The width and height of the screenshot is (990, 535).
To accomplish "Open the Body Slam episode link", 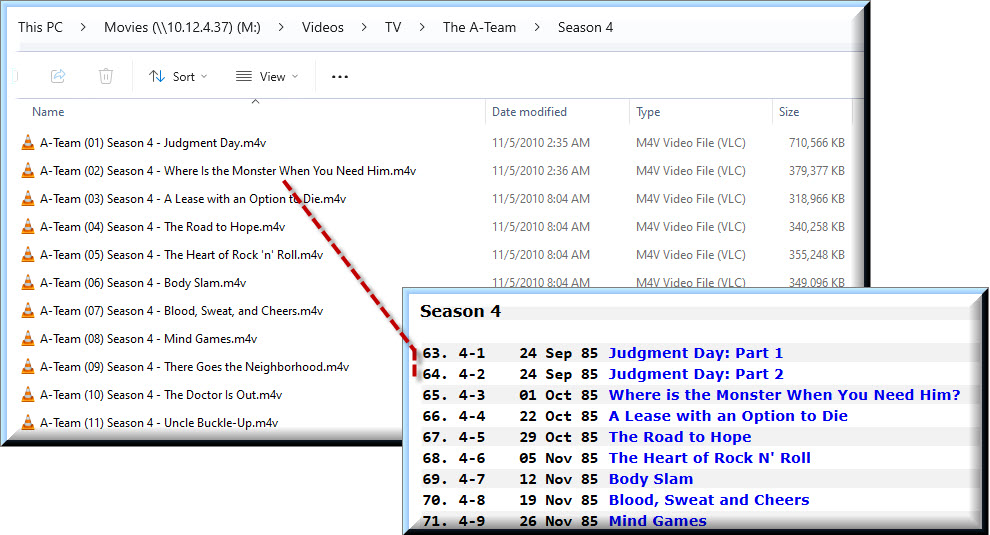I will click(650, 479).
